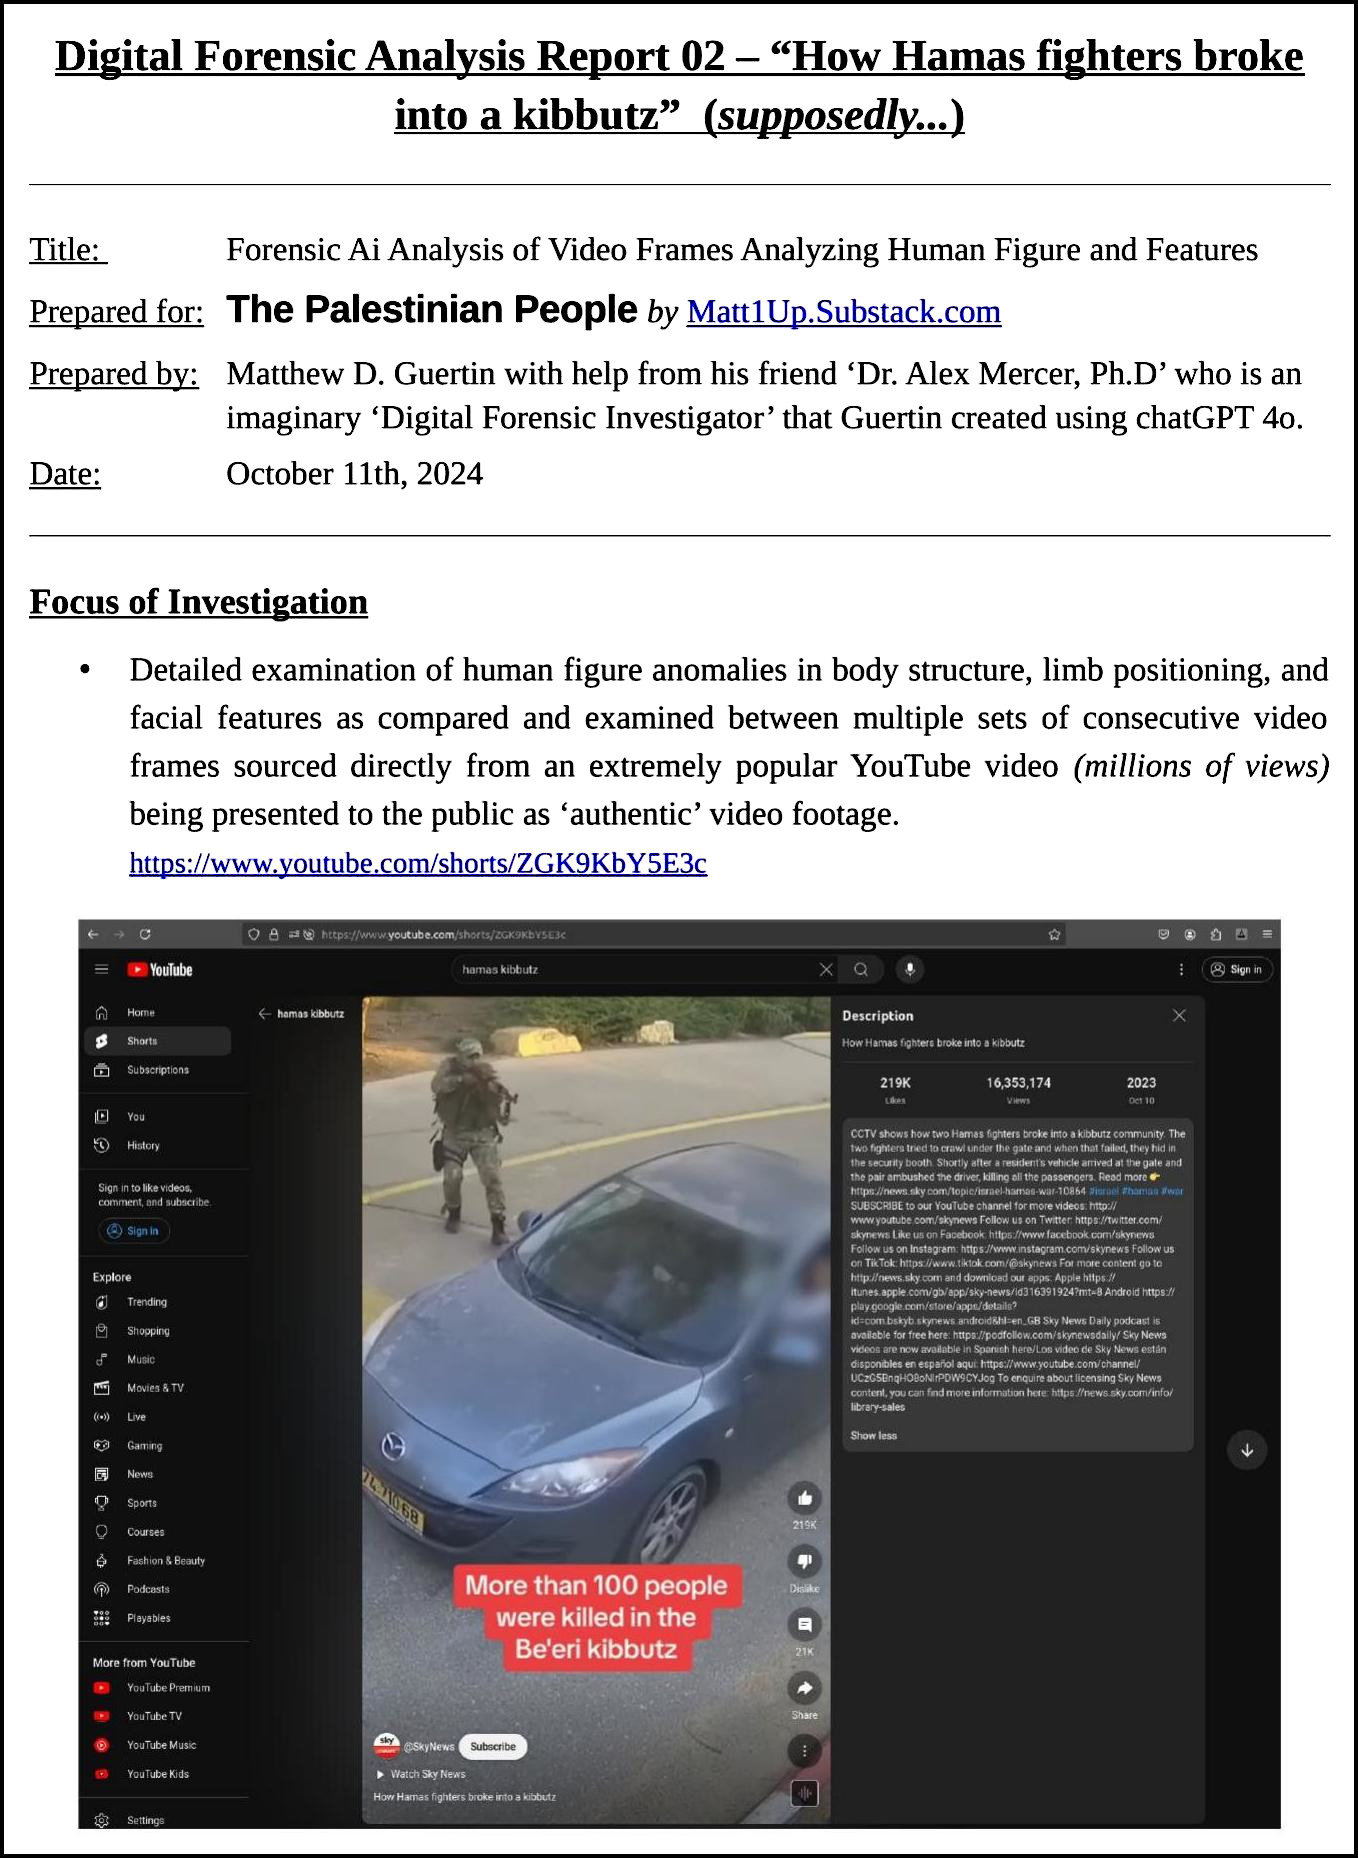The width and height of the screenshot is (1358, 1858).
Task: Select Home in the YouTube sidebar
Action: pyautogui.click(x=158, y=1012)
